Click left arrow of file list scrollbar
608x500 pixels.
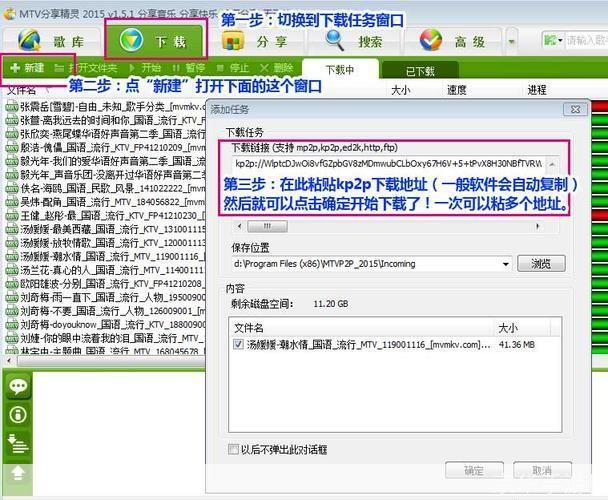(x=9, y=360)
